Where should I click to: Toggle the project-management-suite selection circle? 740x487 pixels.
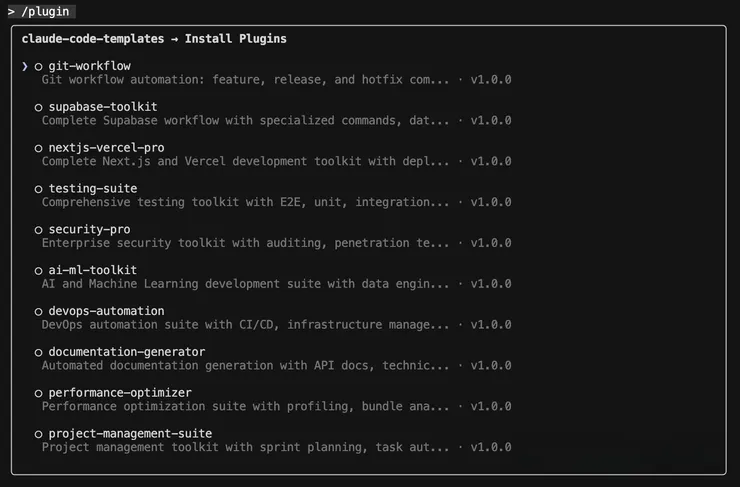[39, 434]
